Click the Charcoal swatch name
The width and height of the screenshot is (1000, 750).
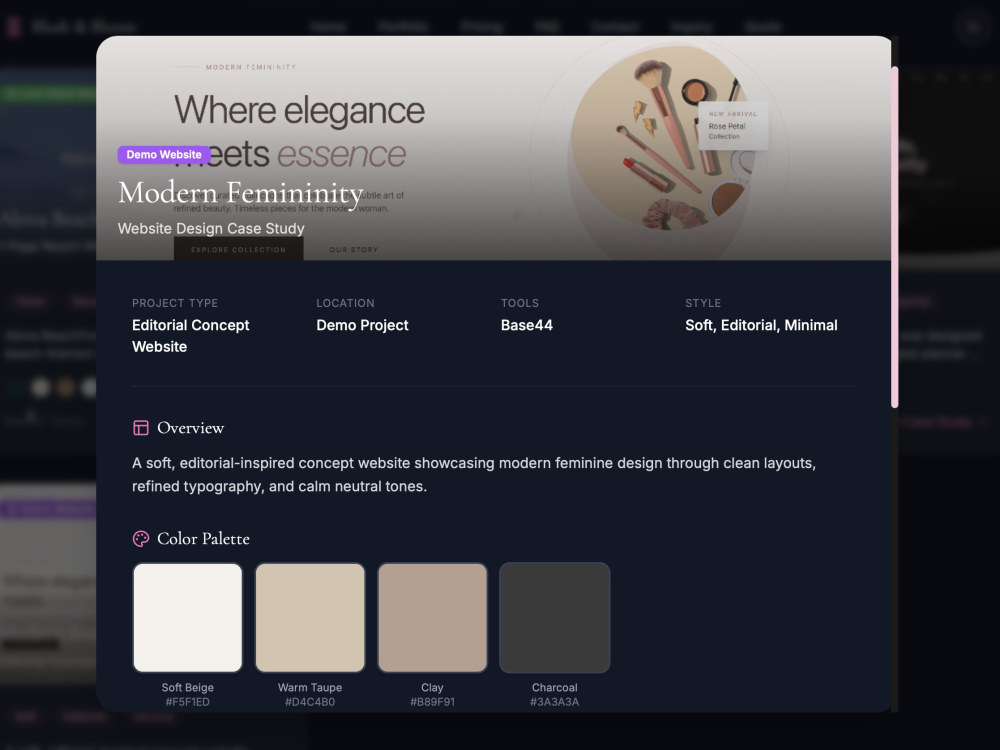coord(555,688)
